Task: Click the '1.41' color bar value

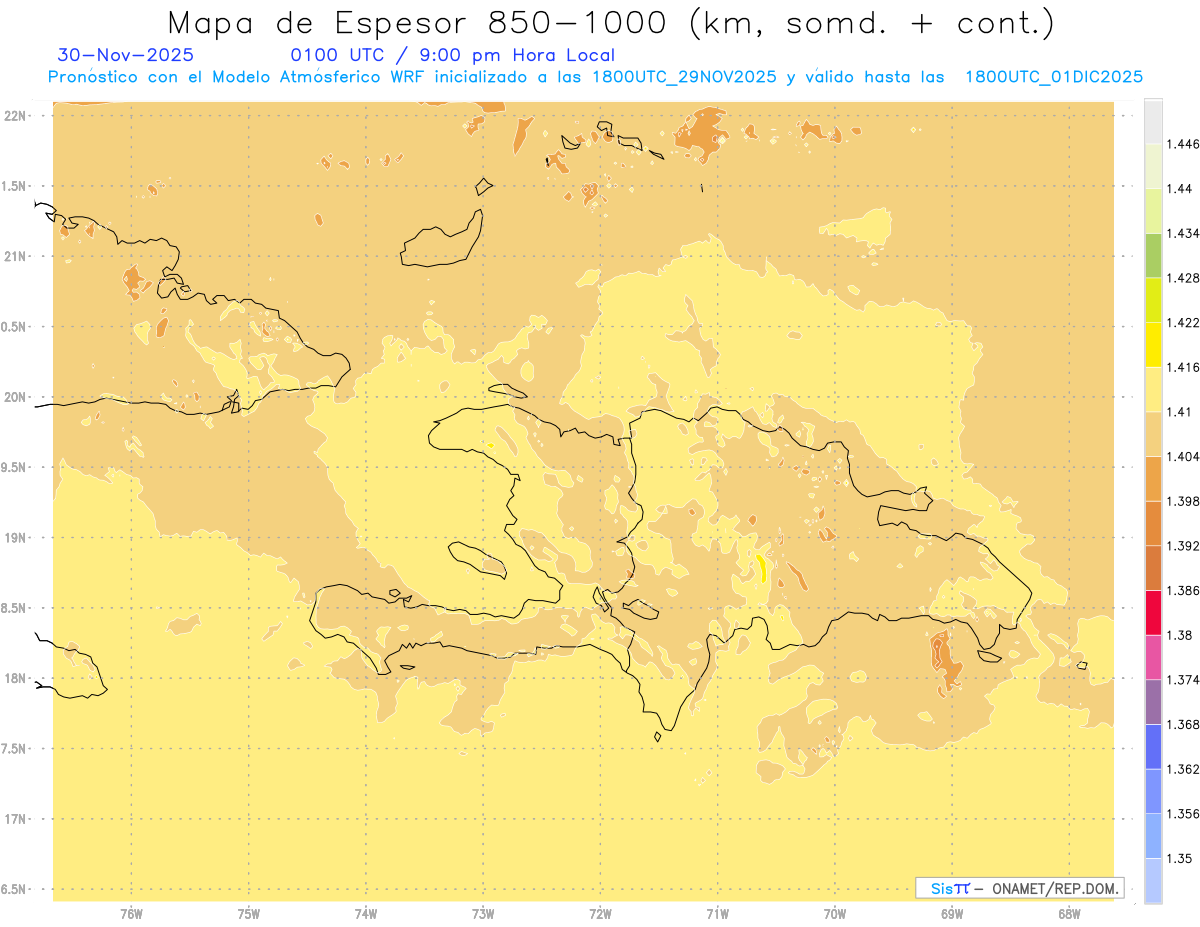Action: click(x=1179, y=411)
